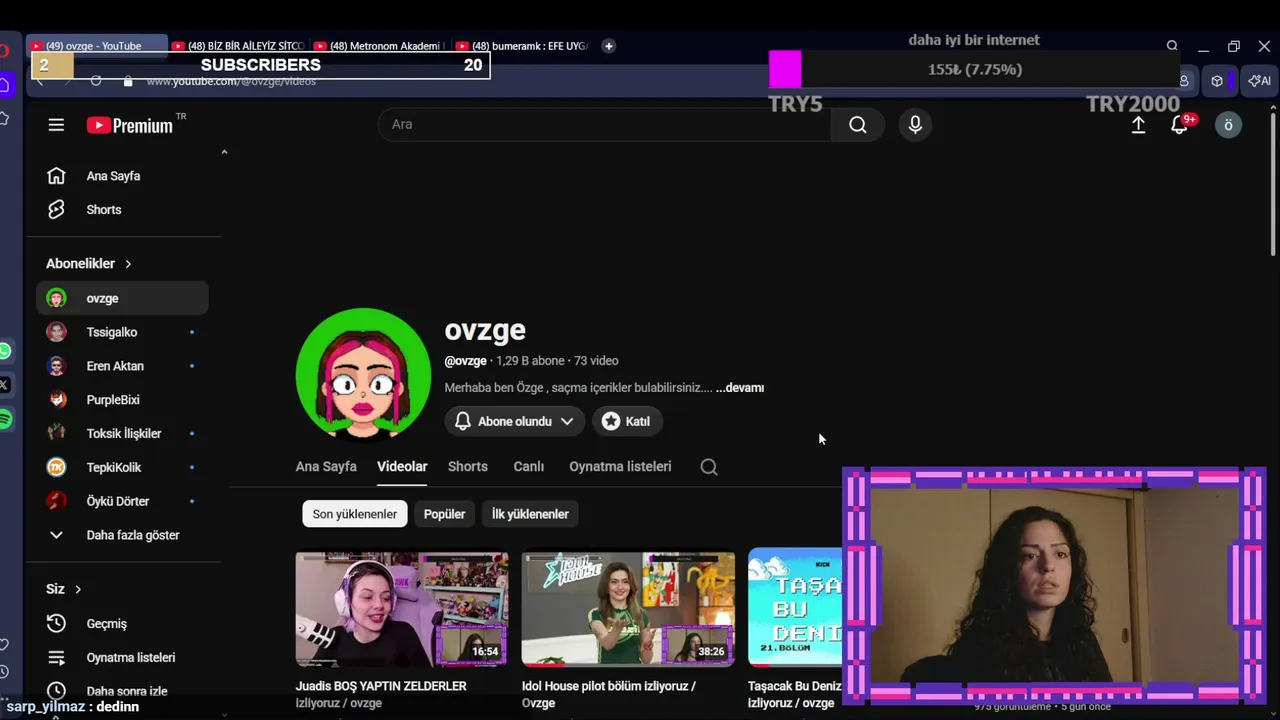Open Juadis BOŞ YAPTIN ZELDERLER video thumbnail
Viewport: 1280px width, 720px height.
click(x=402, y=609)
